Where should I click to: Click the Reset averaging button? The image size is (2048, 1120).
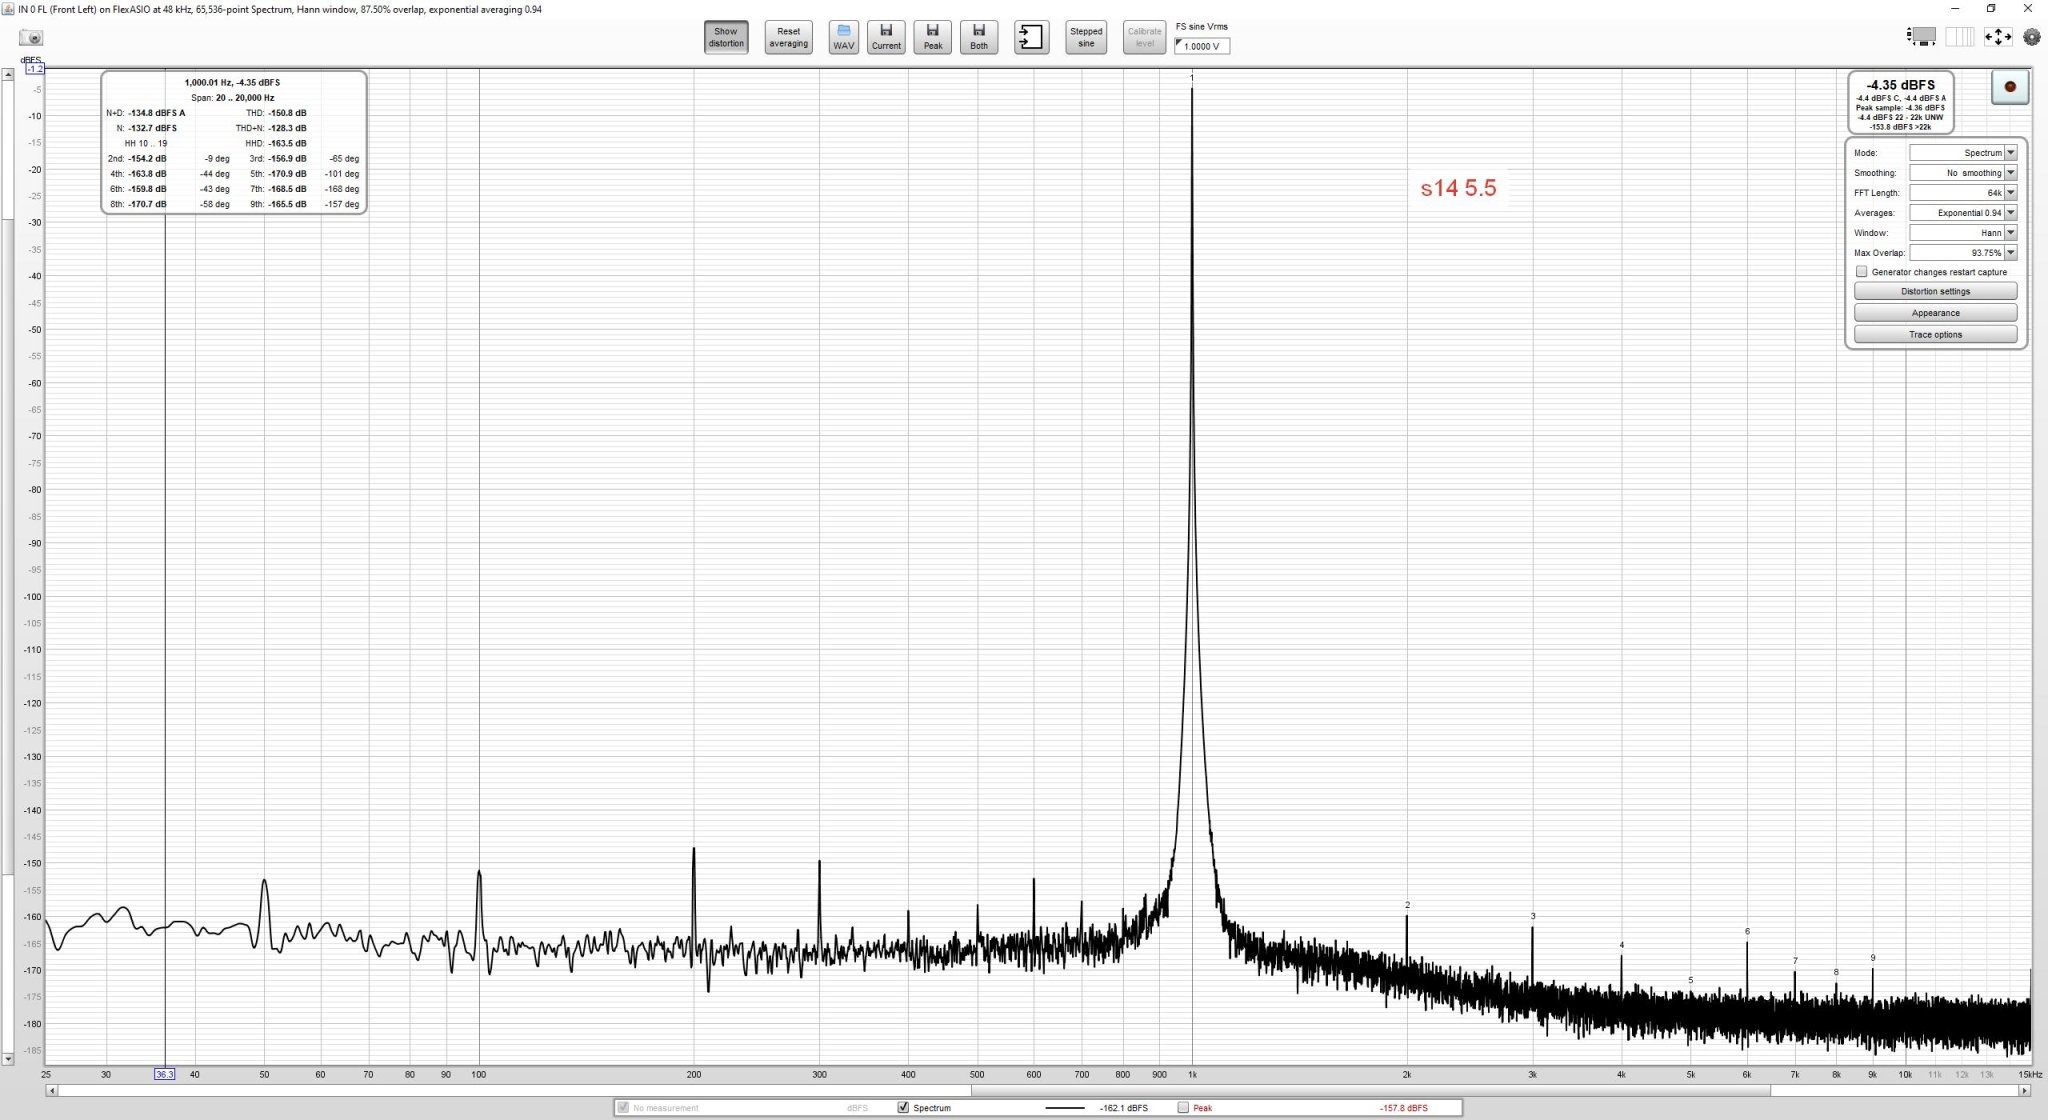click(788, 37)
